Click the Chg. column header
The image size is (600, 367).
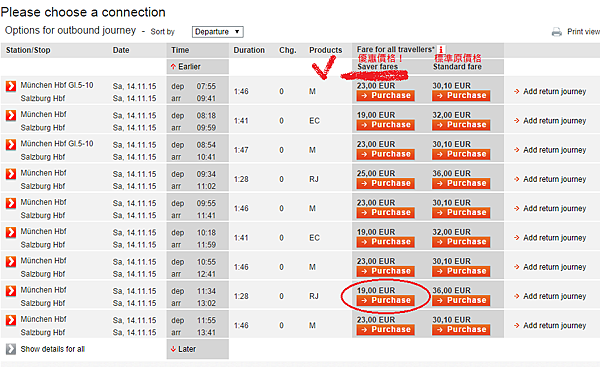[x=288, y=50]
